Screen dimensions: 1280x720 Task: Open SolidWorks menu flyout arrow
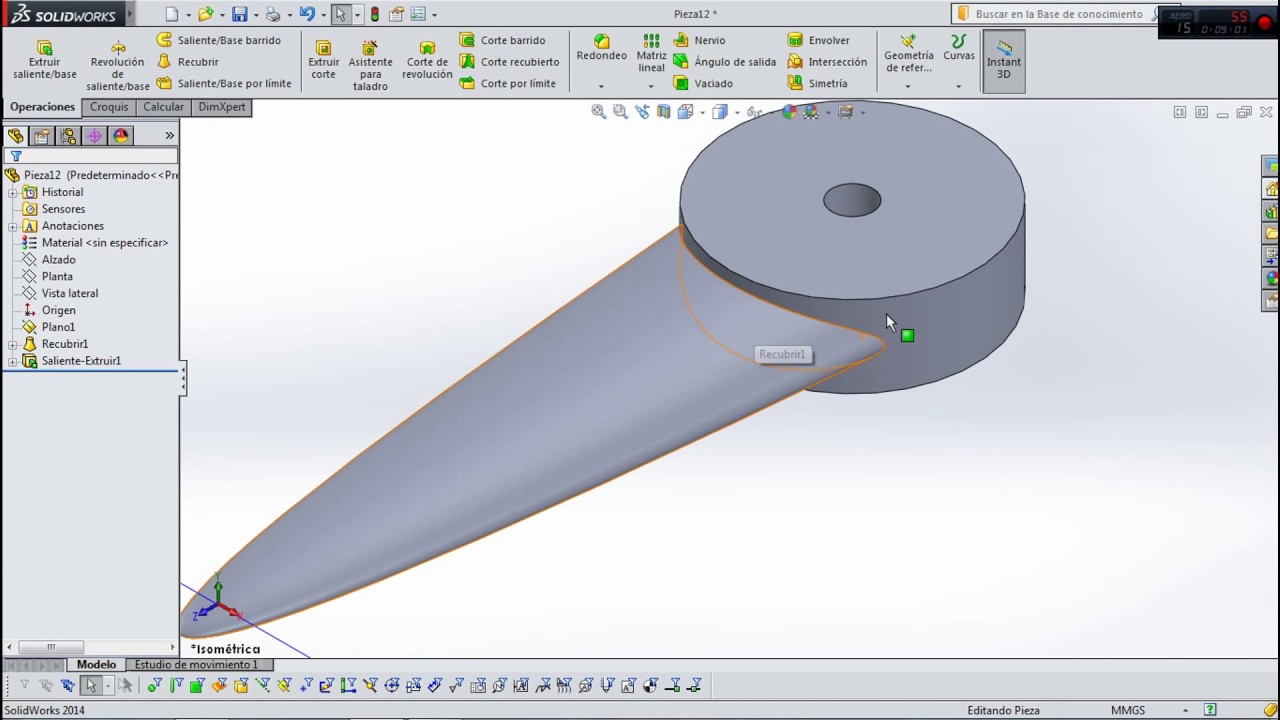(130, 14)
